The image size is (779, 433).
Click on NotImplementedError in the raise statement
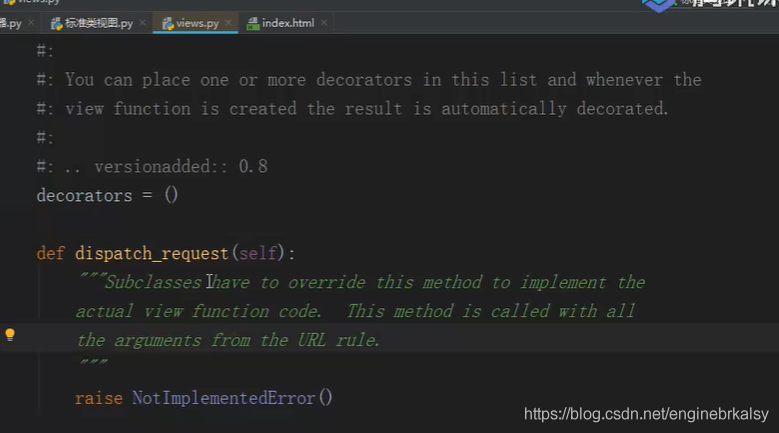tap(224, 398)
